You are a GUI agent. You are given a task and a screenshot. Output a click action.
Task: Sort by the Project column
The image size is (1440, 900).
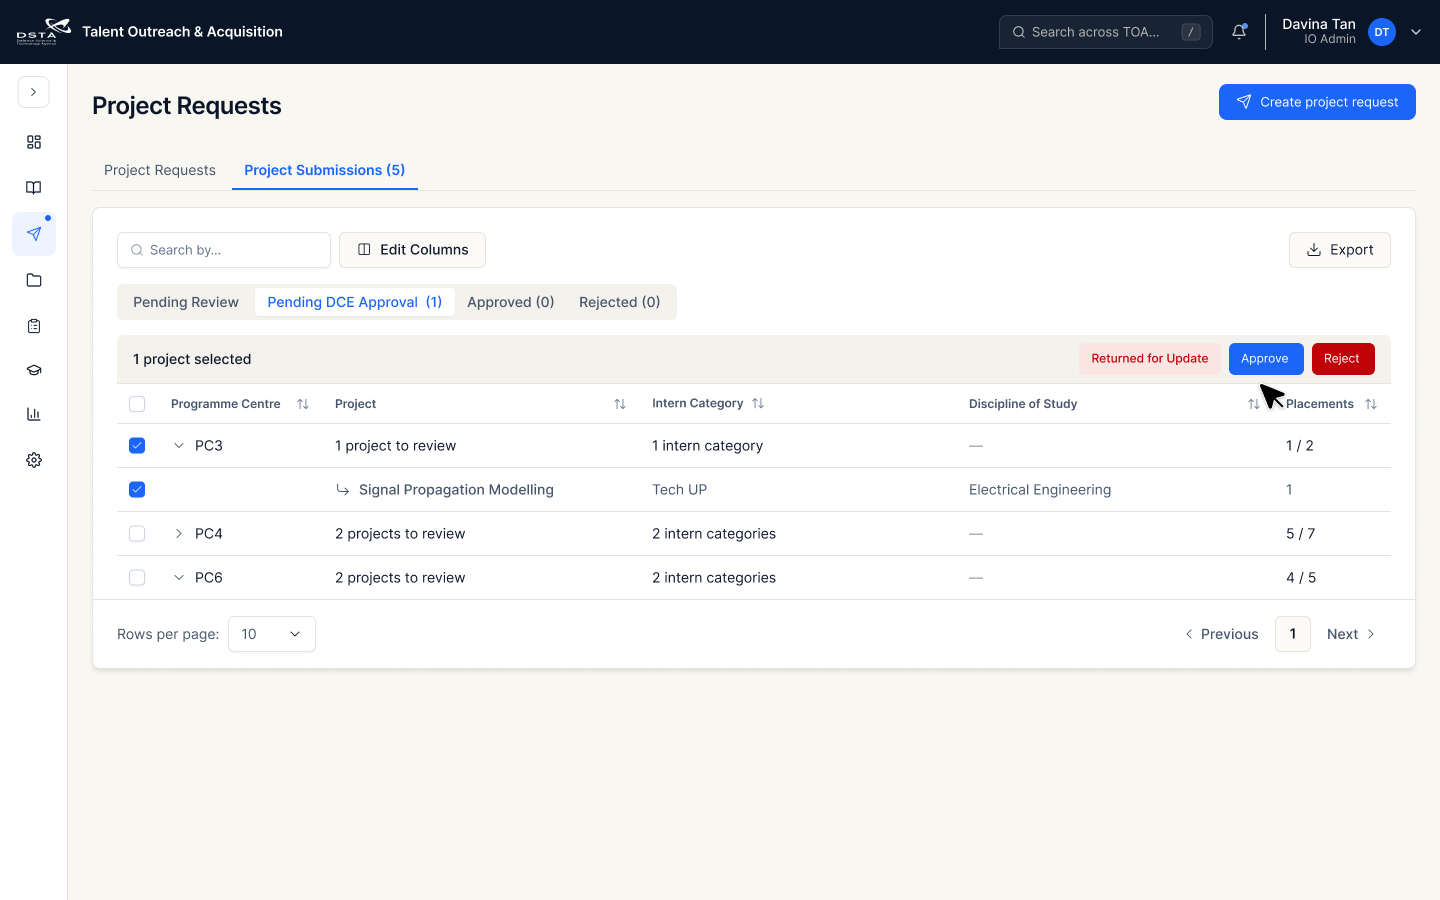tap(620, 404)
